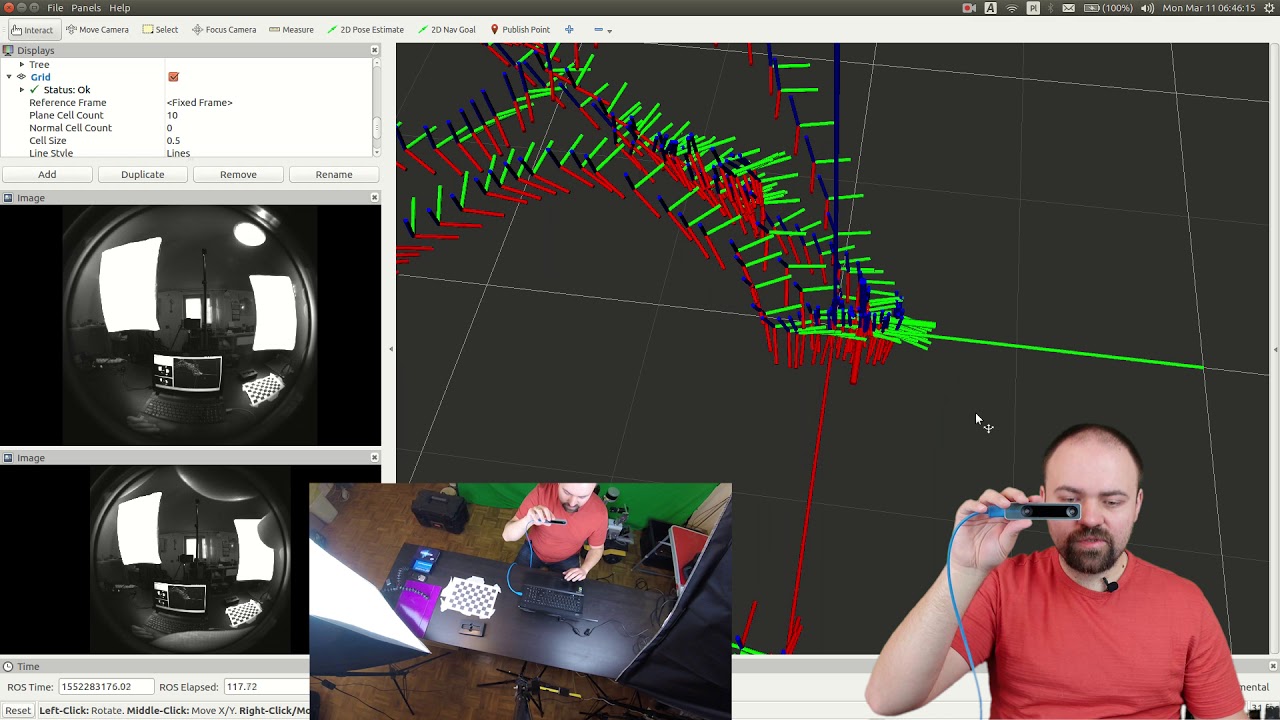This screenshot has height=720, width=1280.
Task: Close the first Image panel
Action: click(375, 198)
